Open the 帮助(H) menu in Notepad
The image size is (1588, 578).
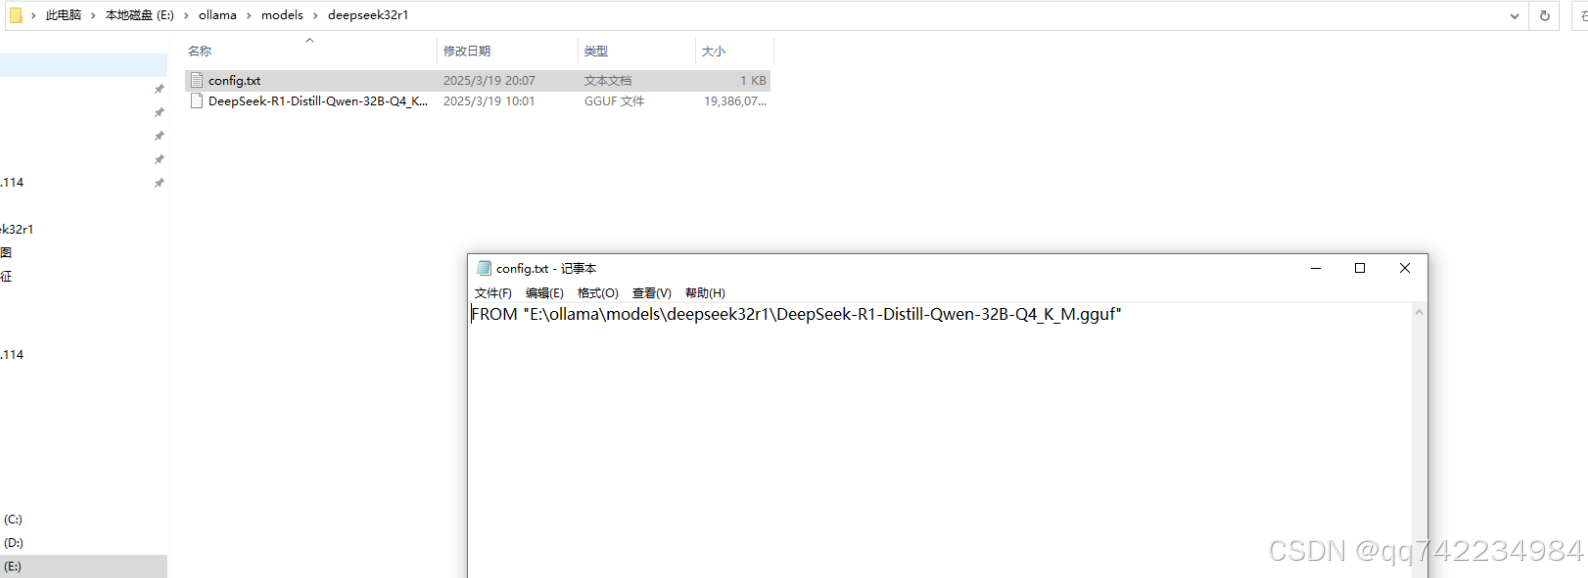(x=705, y=293)
